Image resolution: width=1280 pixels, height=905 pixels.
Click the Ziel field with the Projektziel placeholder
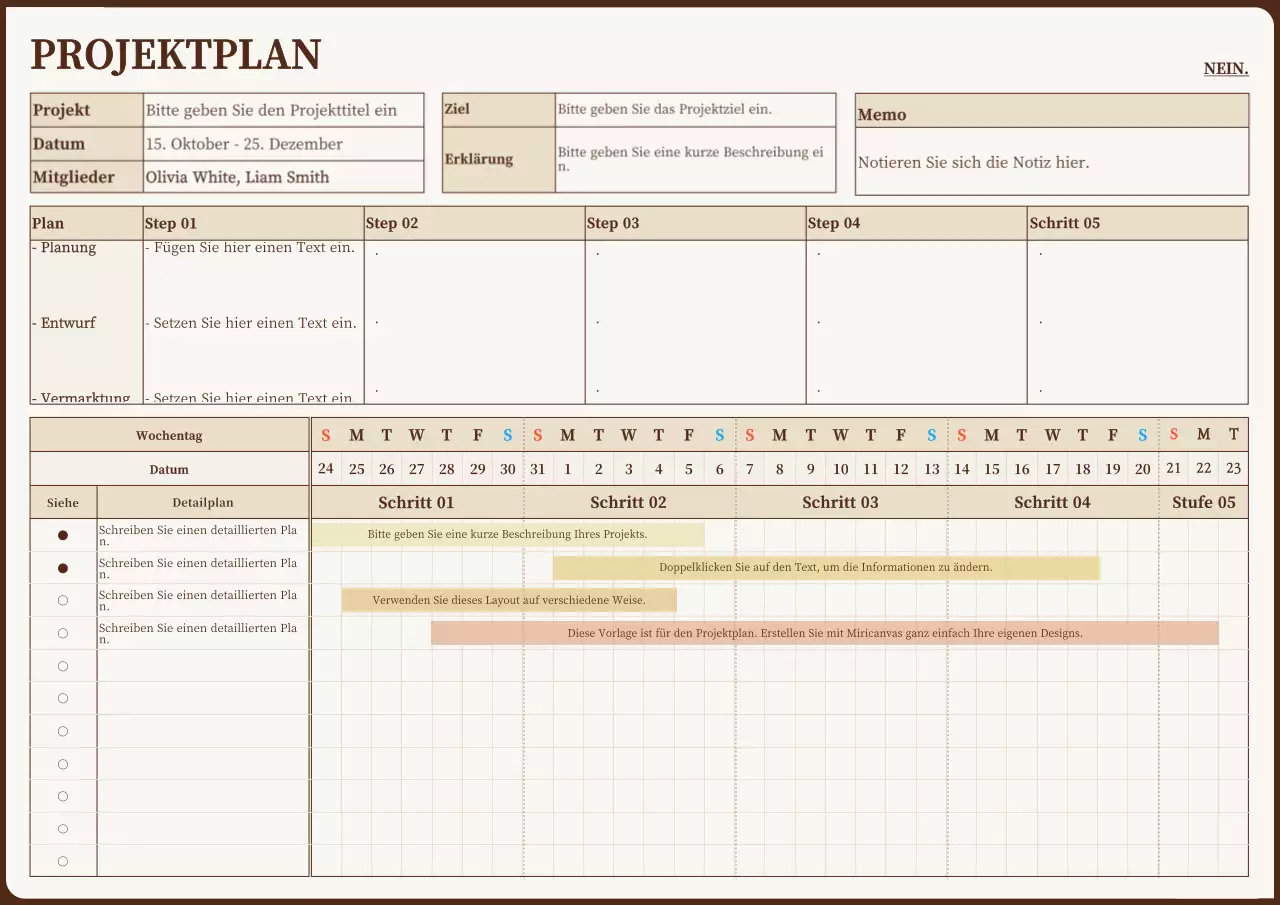click(695, 109)
